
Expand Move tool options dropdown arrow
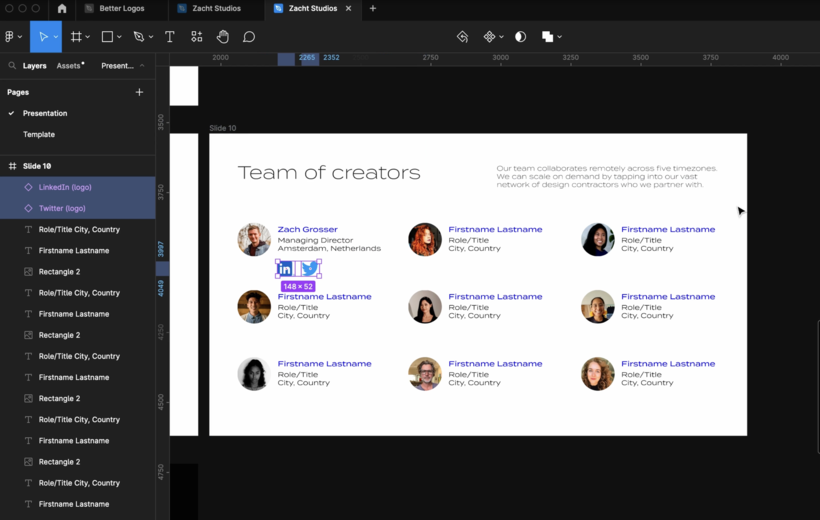coord(55,37)
